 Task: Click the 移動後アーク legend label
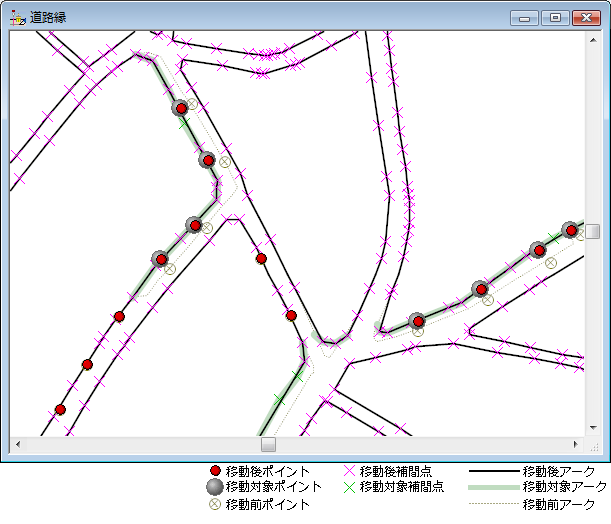tap(559, 471)
